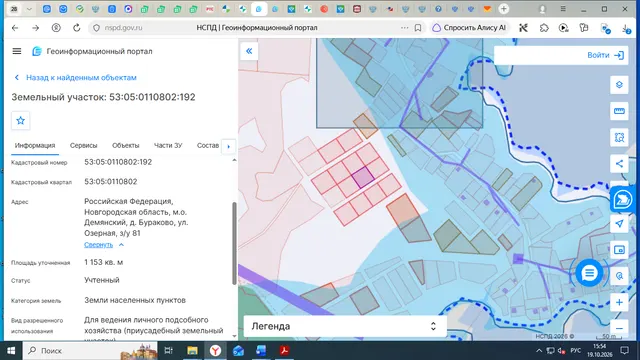Open browser downloads arrow icon
The height and width of the screenshot is (360, 640).
tap(626, 28)
